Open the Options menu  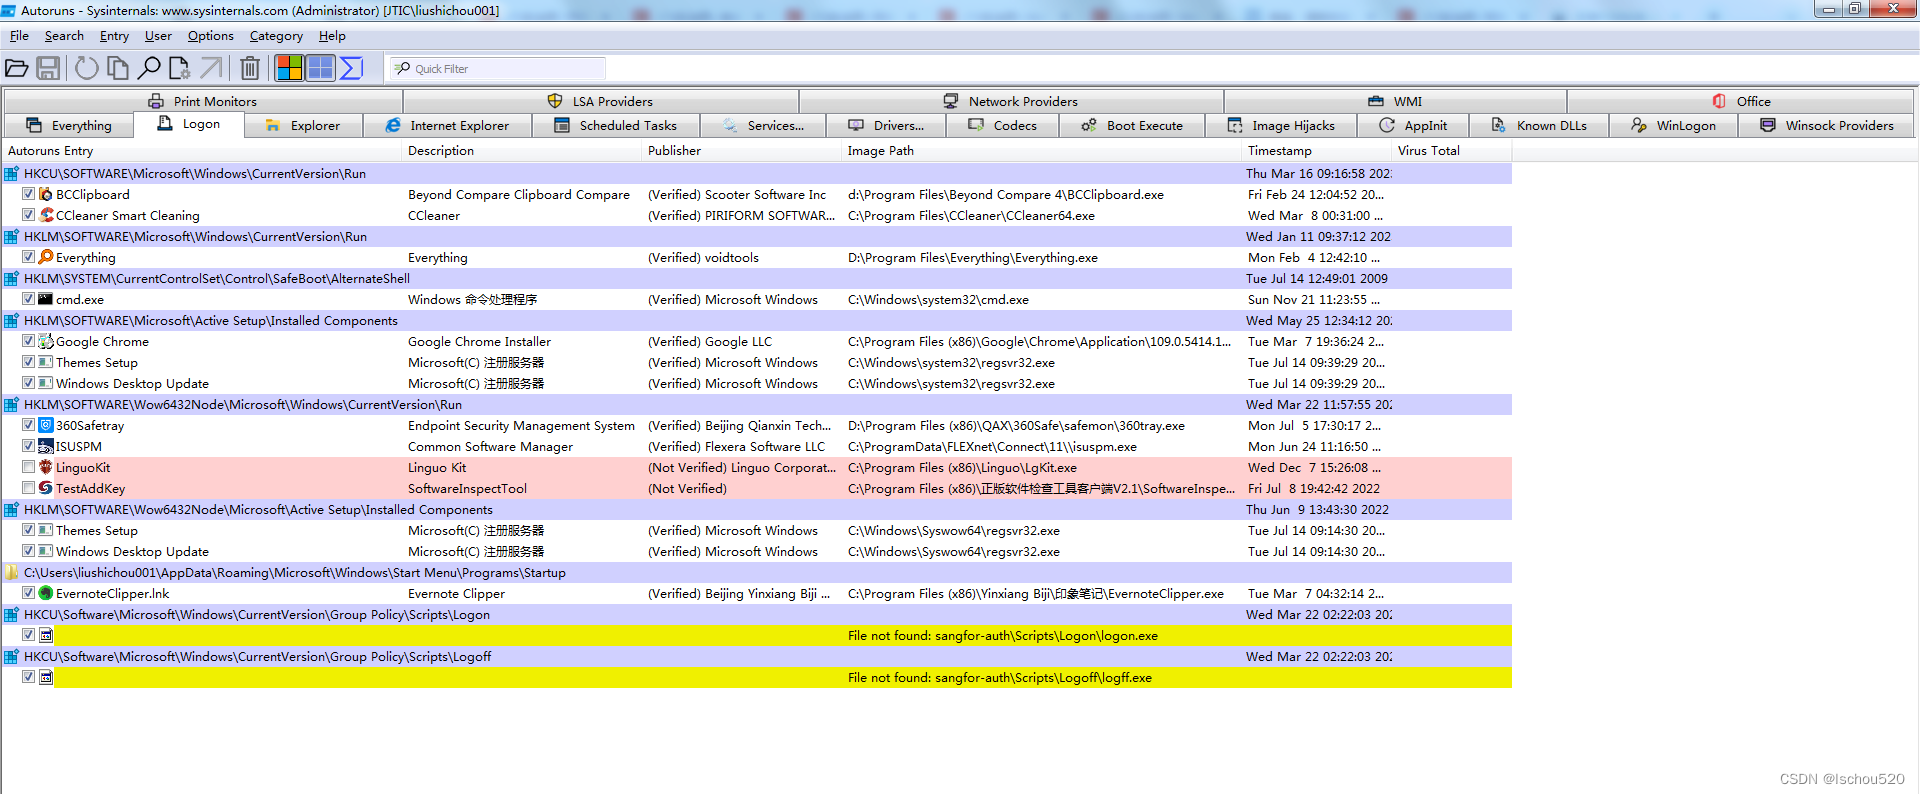[x=210, y=36]
